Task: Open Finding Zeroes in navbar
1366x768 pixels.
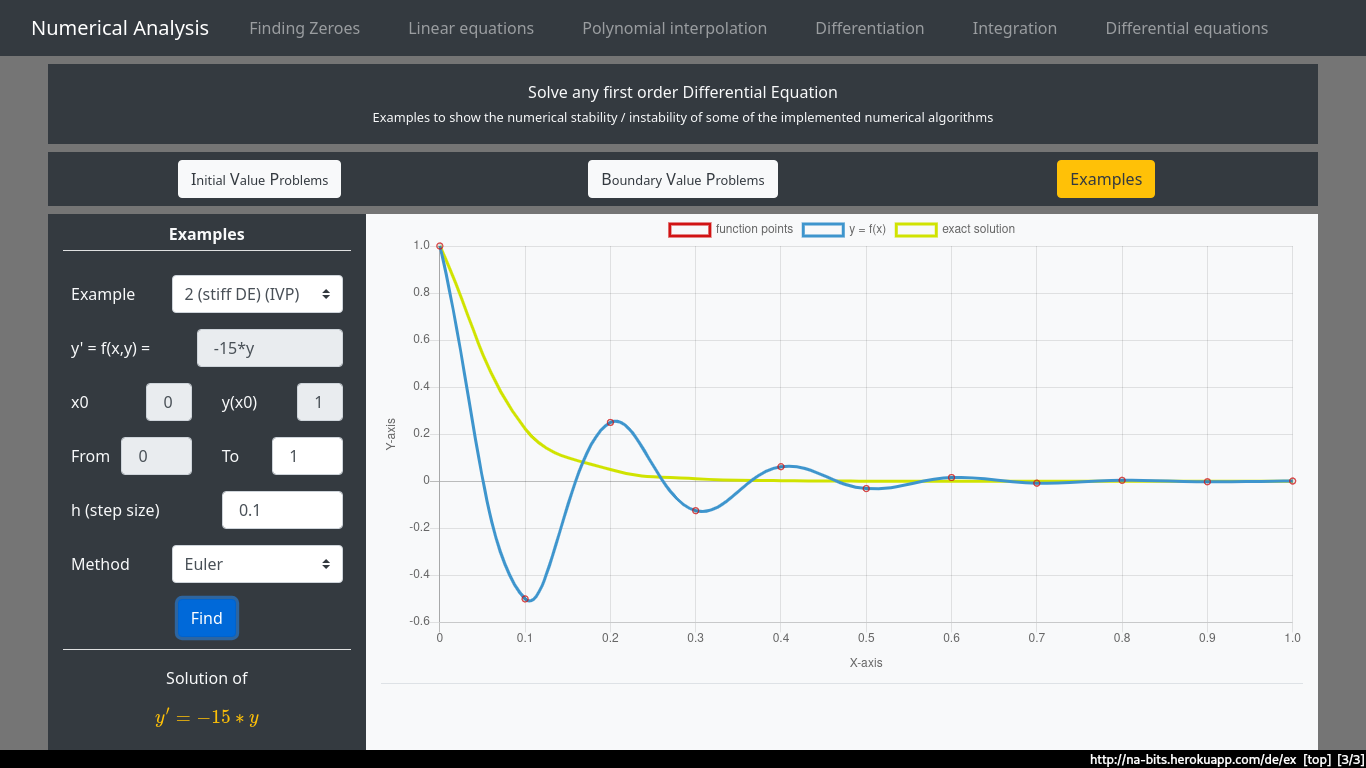Action: [304, 28]
